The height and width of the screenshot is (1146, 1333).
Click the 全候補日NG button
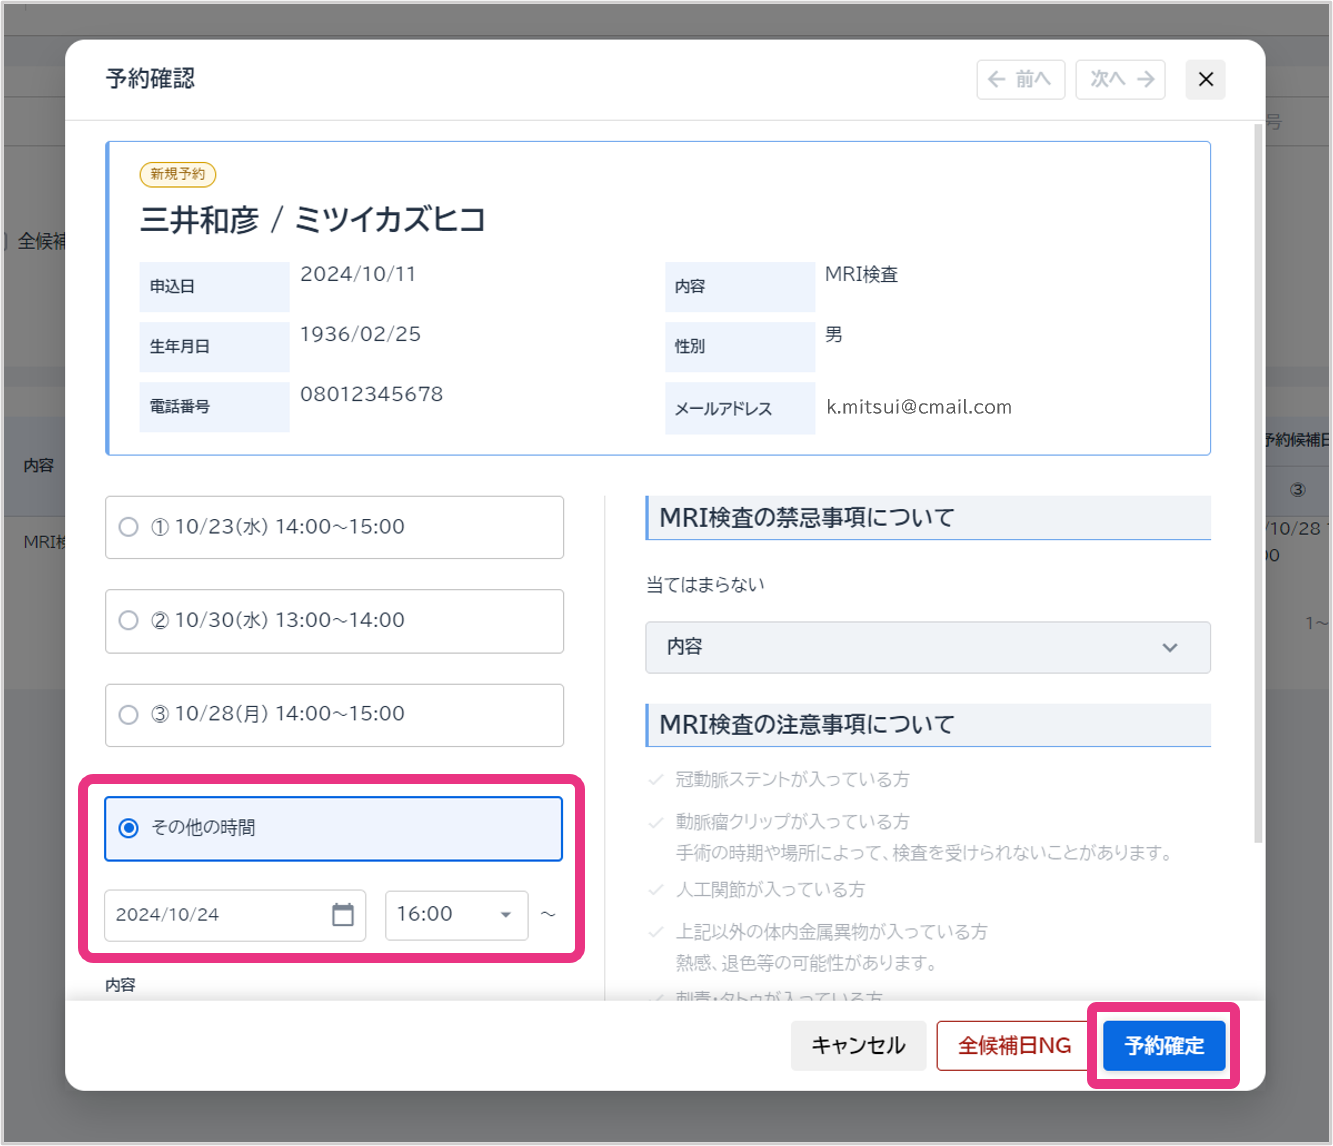click(1014, 1045)
